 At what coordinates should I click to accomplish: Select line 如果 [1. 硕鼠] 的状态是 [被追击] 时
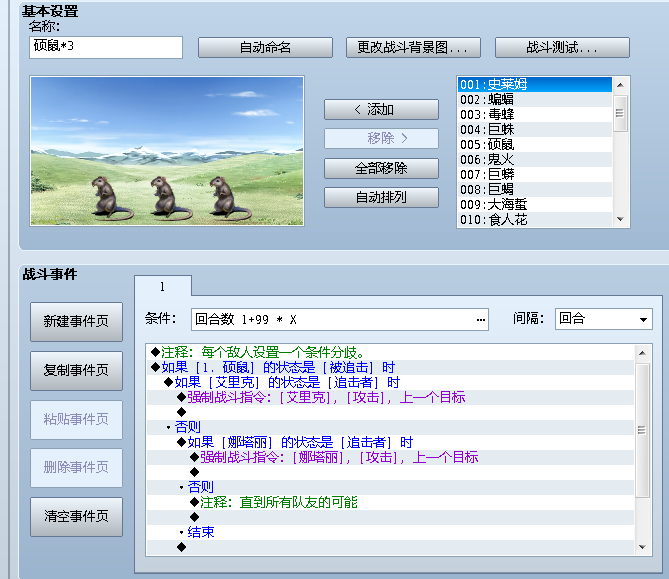coord(390,367)
